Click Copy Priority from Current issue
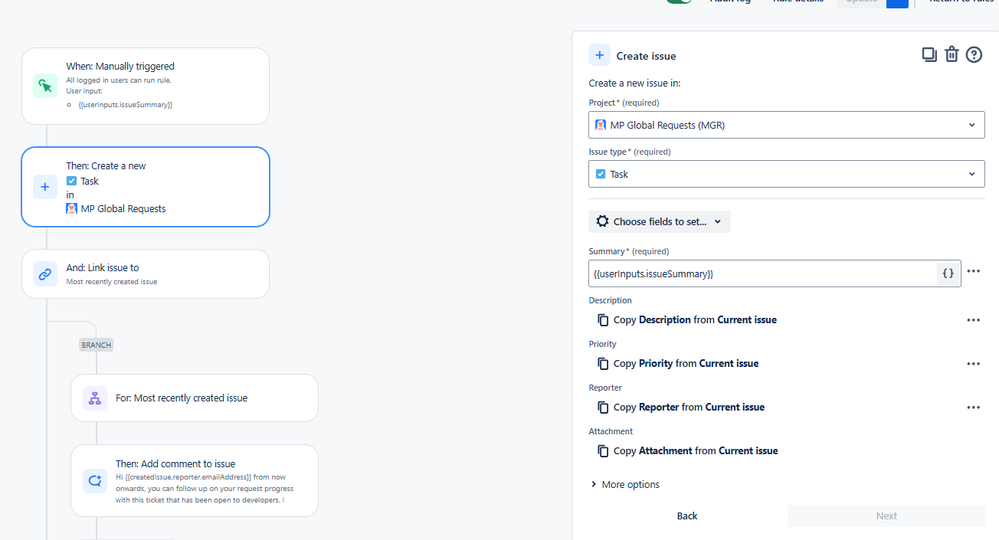999x540 pixels. [x=686, y=364]
